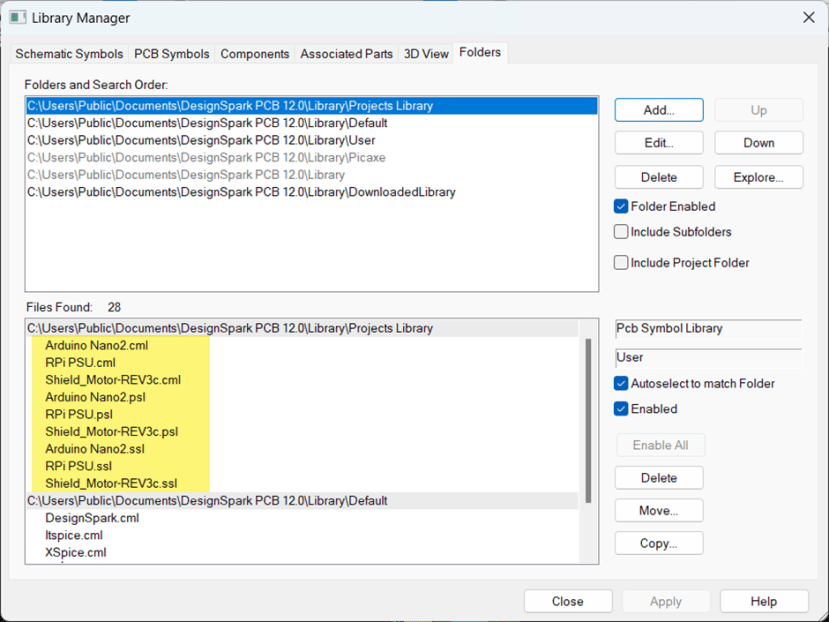
Task: Select file Shield_Motor-REV3c.psl
Action: point(112,432)
